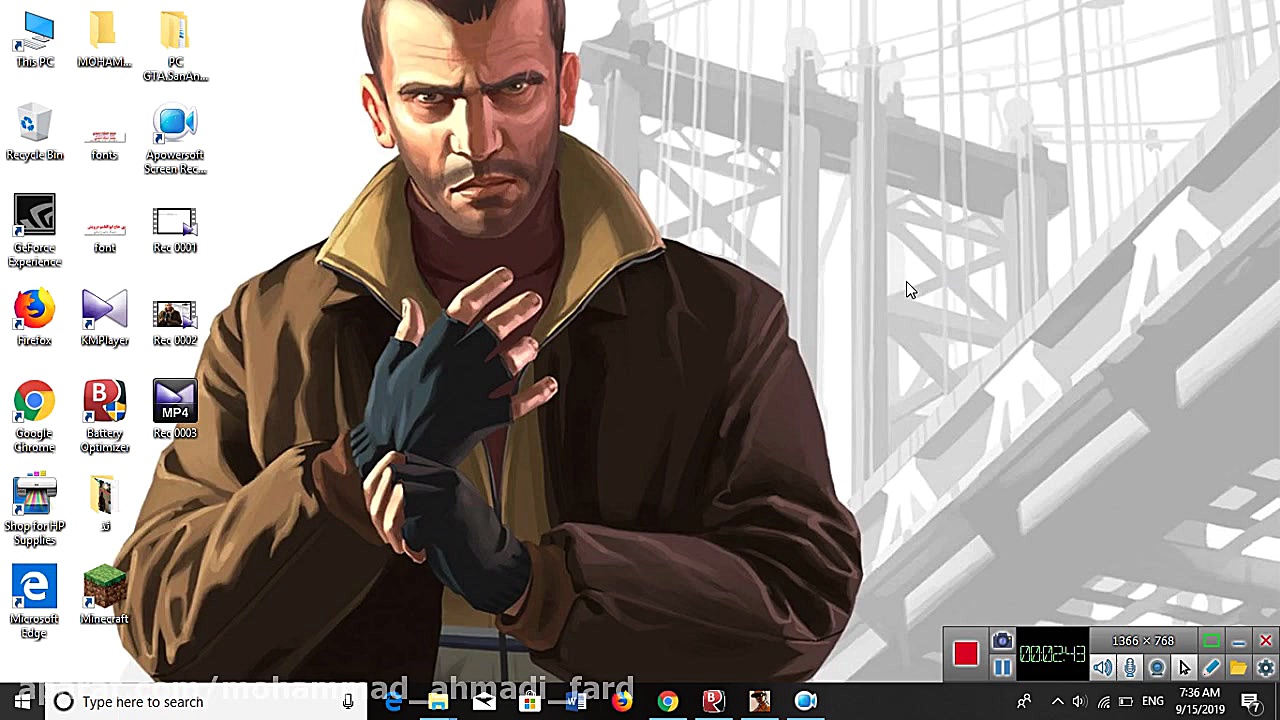Open the screen recorder settings gear

pyautogui.click(x=1266, y=667)
